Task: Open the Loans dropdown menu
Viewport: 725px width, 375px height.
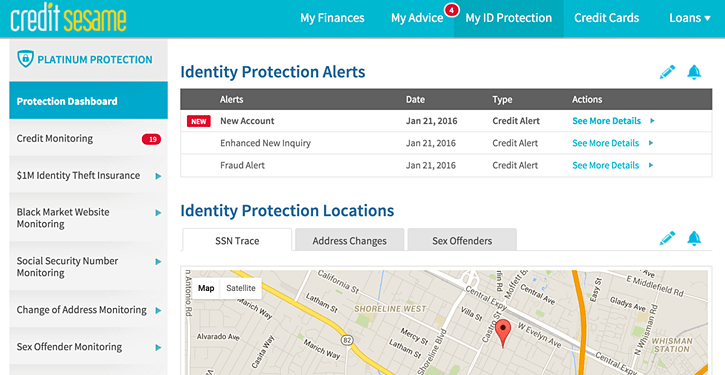Action: 689,18
